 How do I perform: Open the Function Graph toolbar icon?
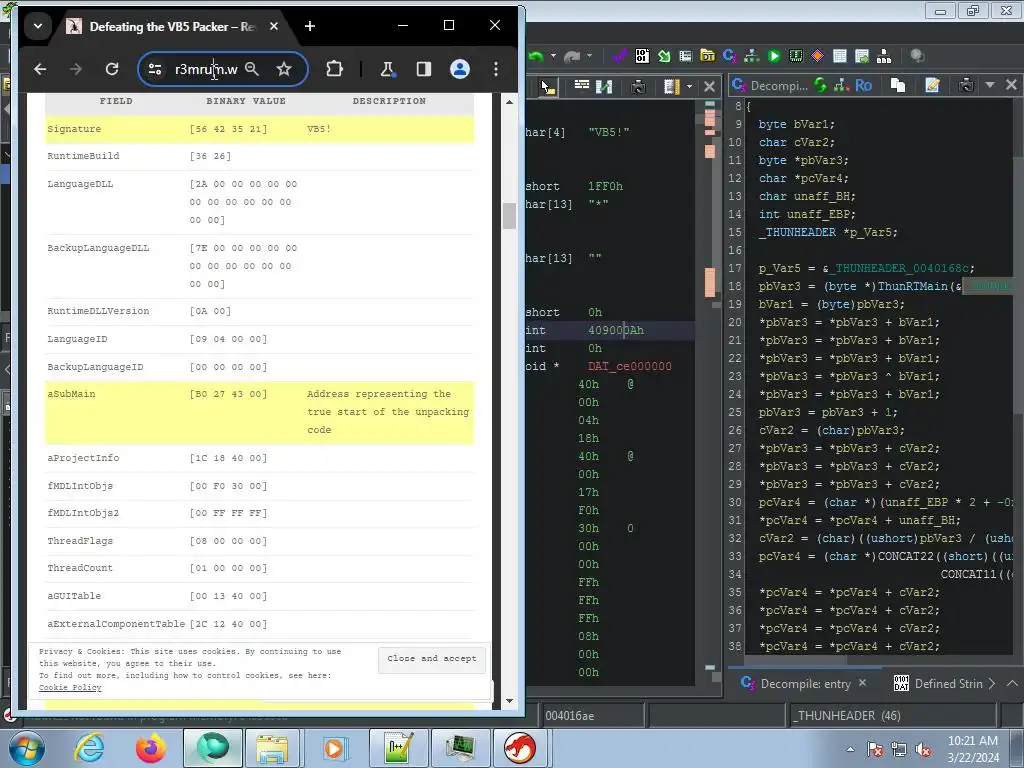click(752, 56)
